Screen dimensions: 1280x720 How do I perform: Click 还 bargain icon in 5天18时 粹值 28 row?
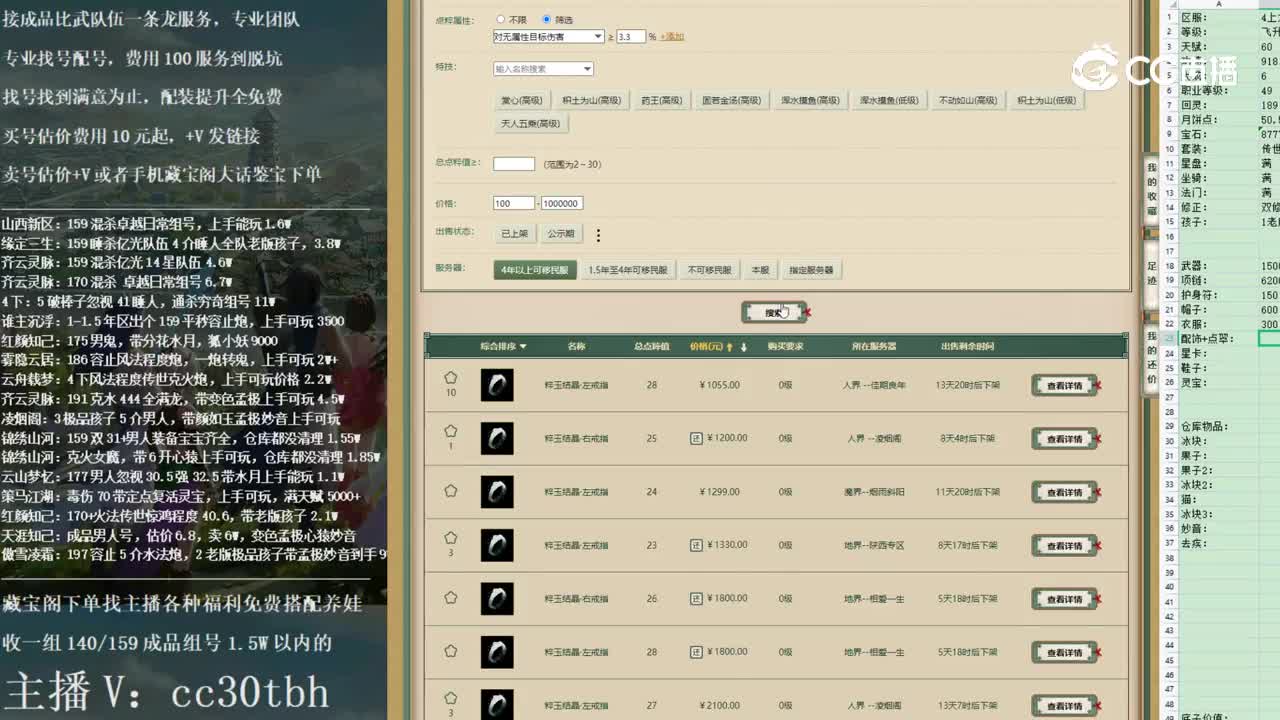(x=696, y=652)
